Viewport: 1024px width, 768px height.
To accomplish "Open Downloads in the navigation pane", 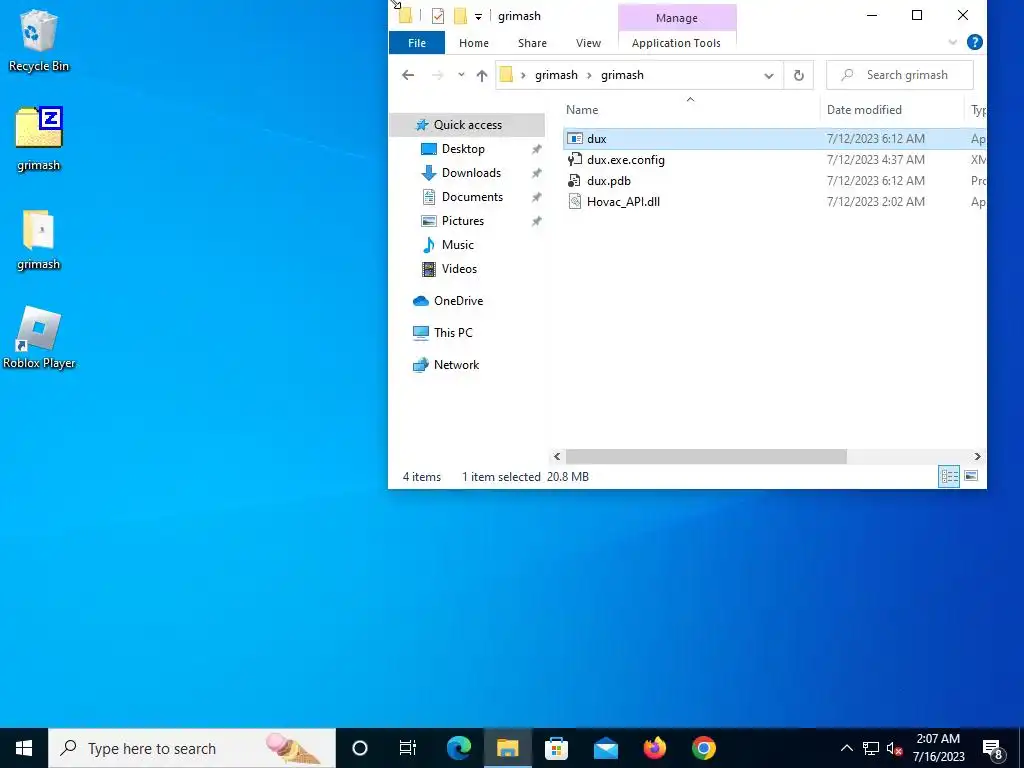I will tap(472, 173).
